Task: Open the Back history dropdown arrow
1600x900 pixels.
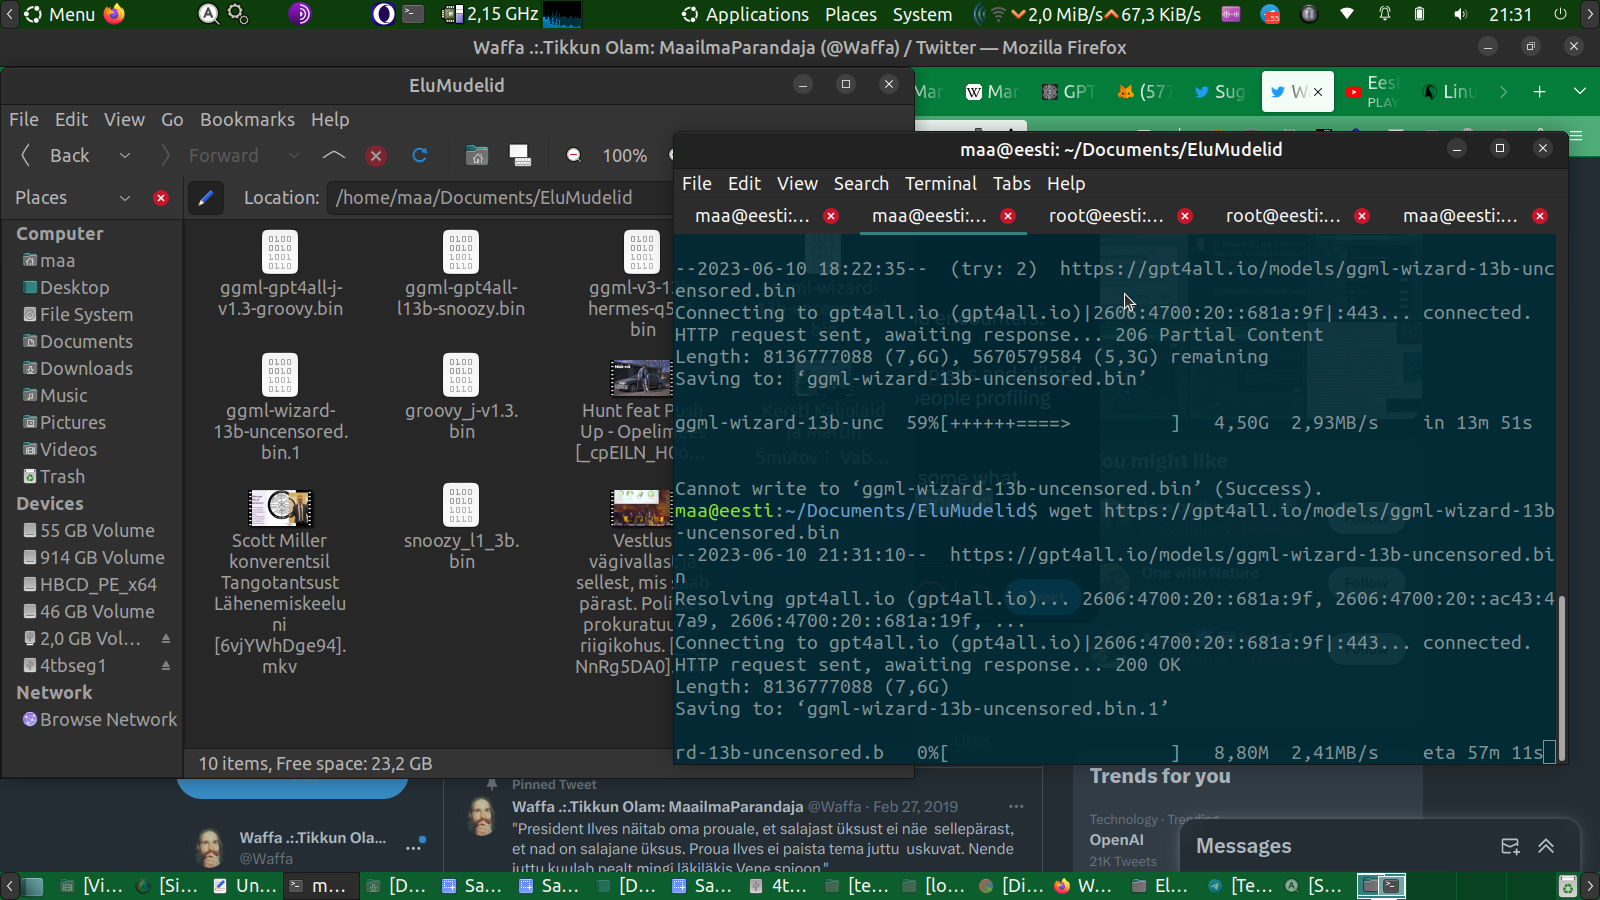Action: (125, 155)
